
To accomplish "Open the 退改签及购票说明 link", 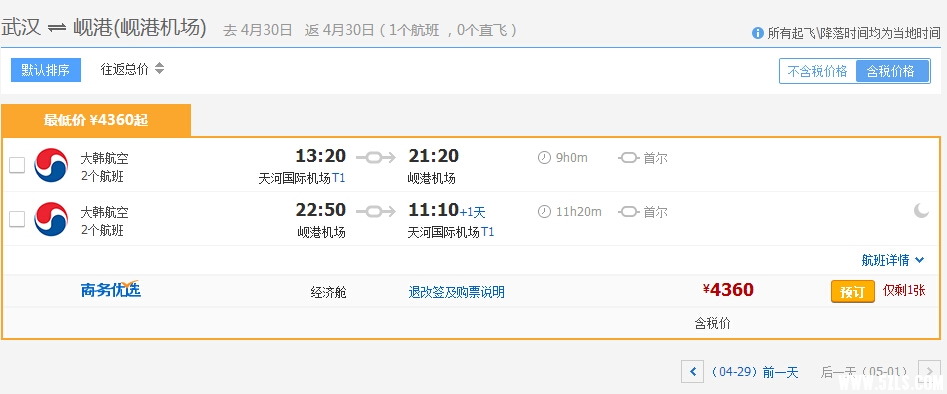I will [457, 292].
